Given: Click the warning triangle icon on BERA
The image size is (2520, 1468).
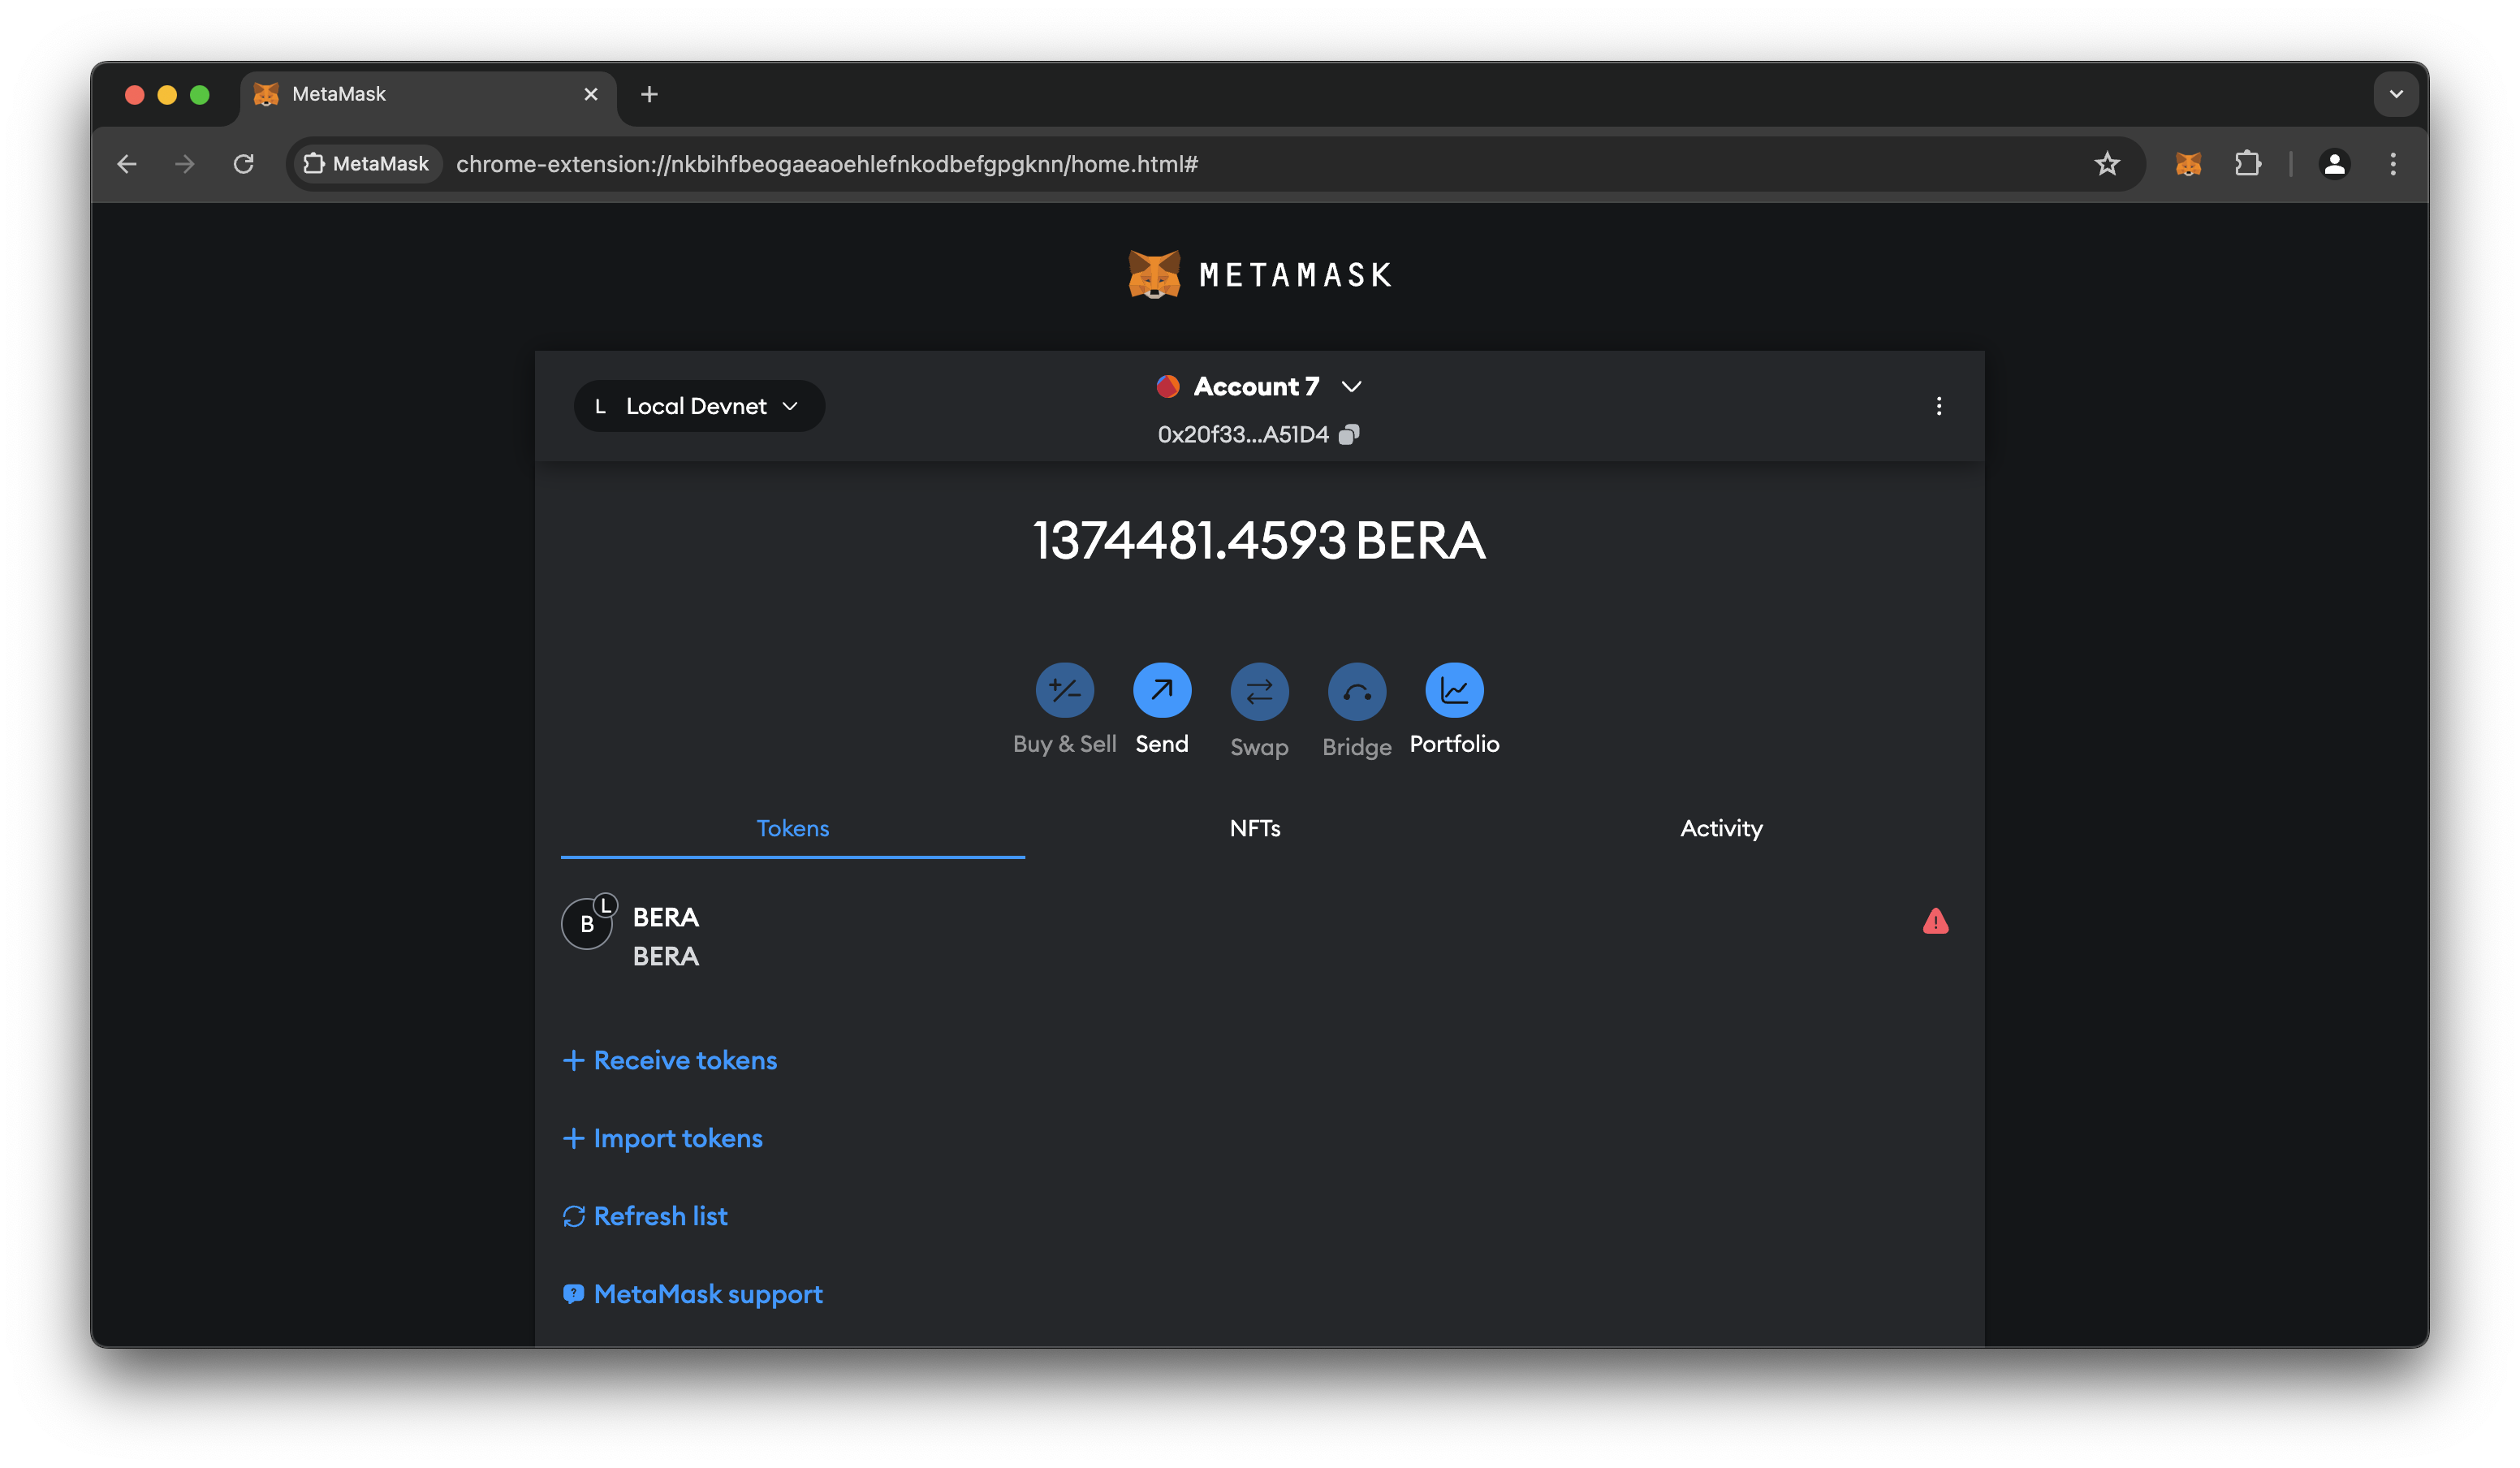Looking at the screenshot, I should [x=1936, y=921].
